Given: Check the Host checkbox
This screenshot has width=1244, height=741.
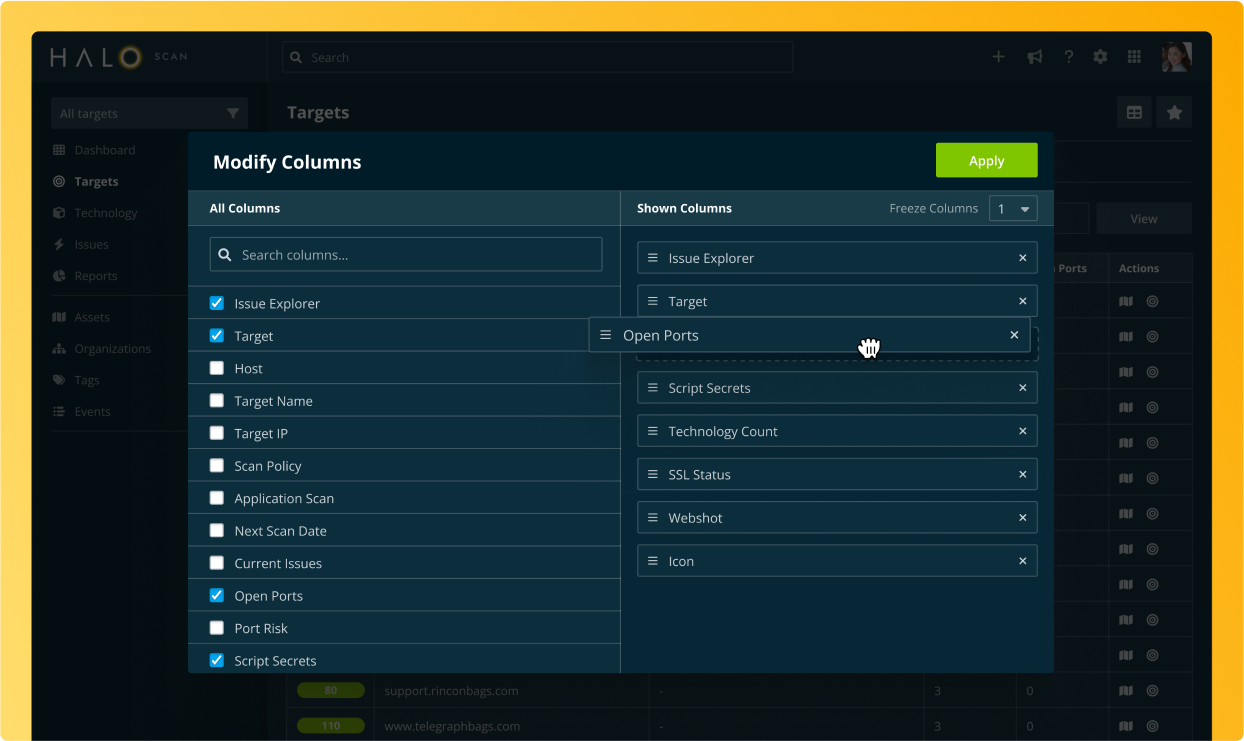Looking at the screenshot, I should (216, 368).
